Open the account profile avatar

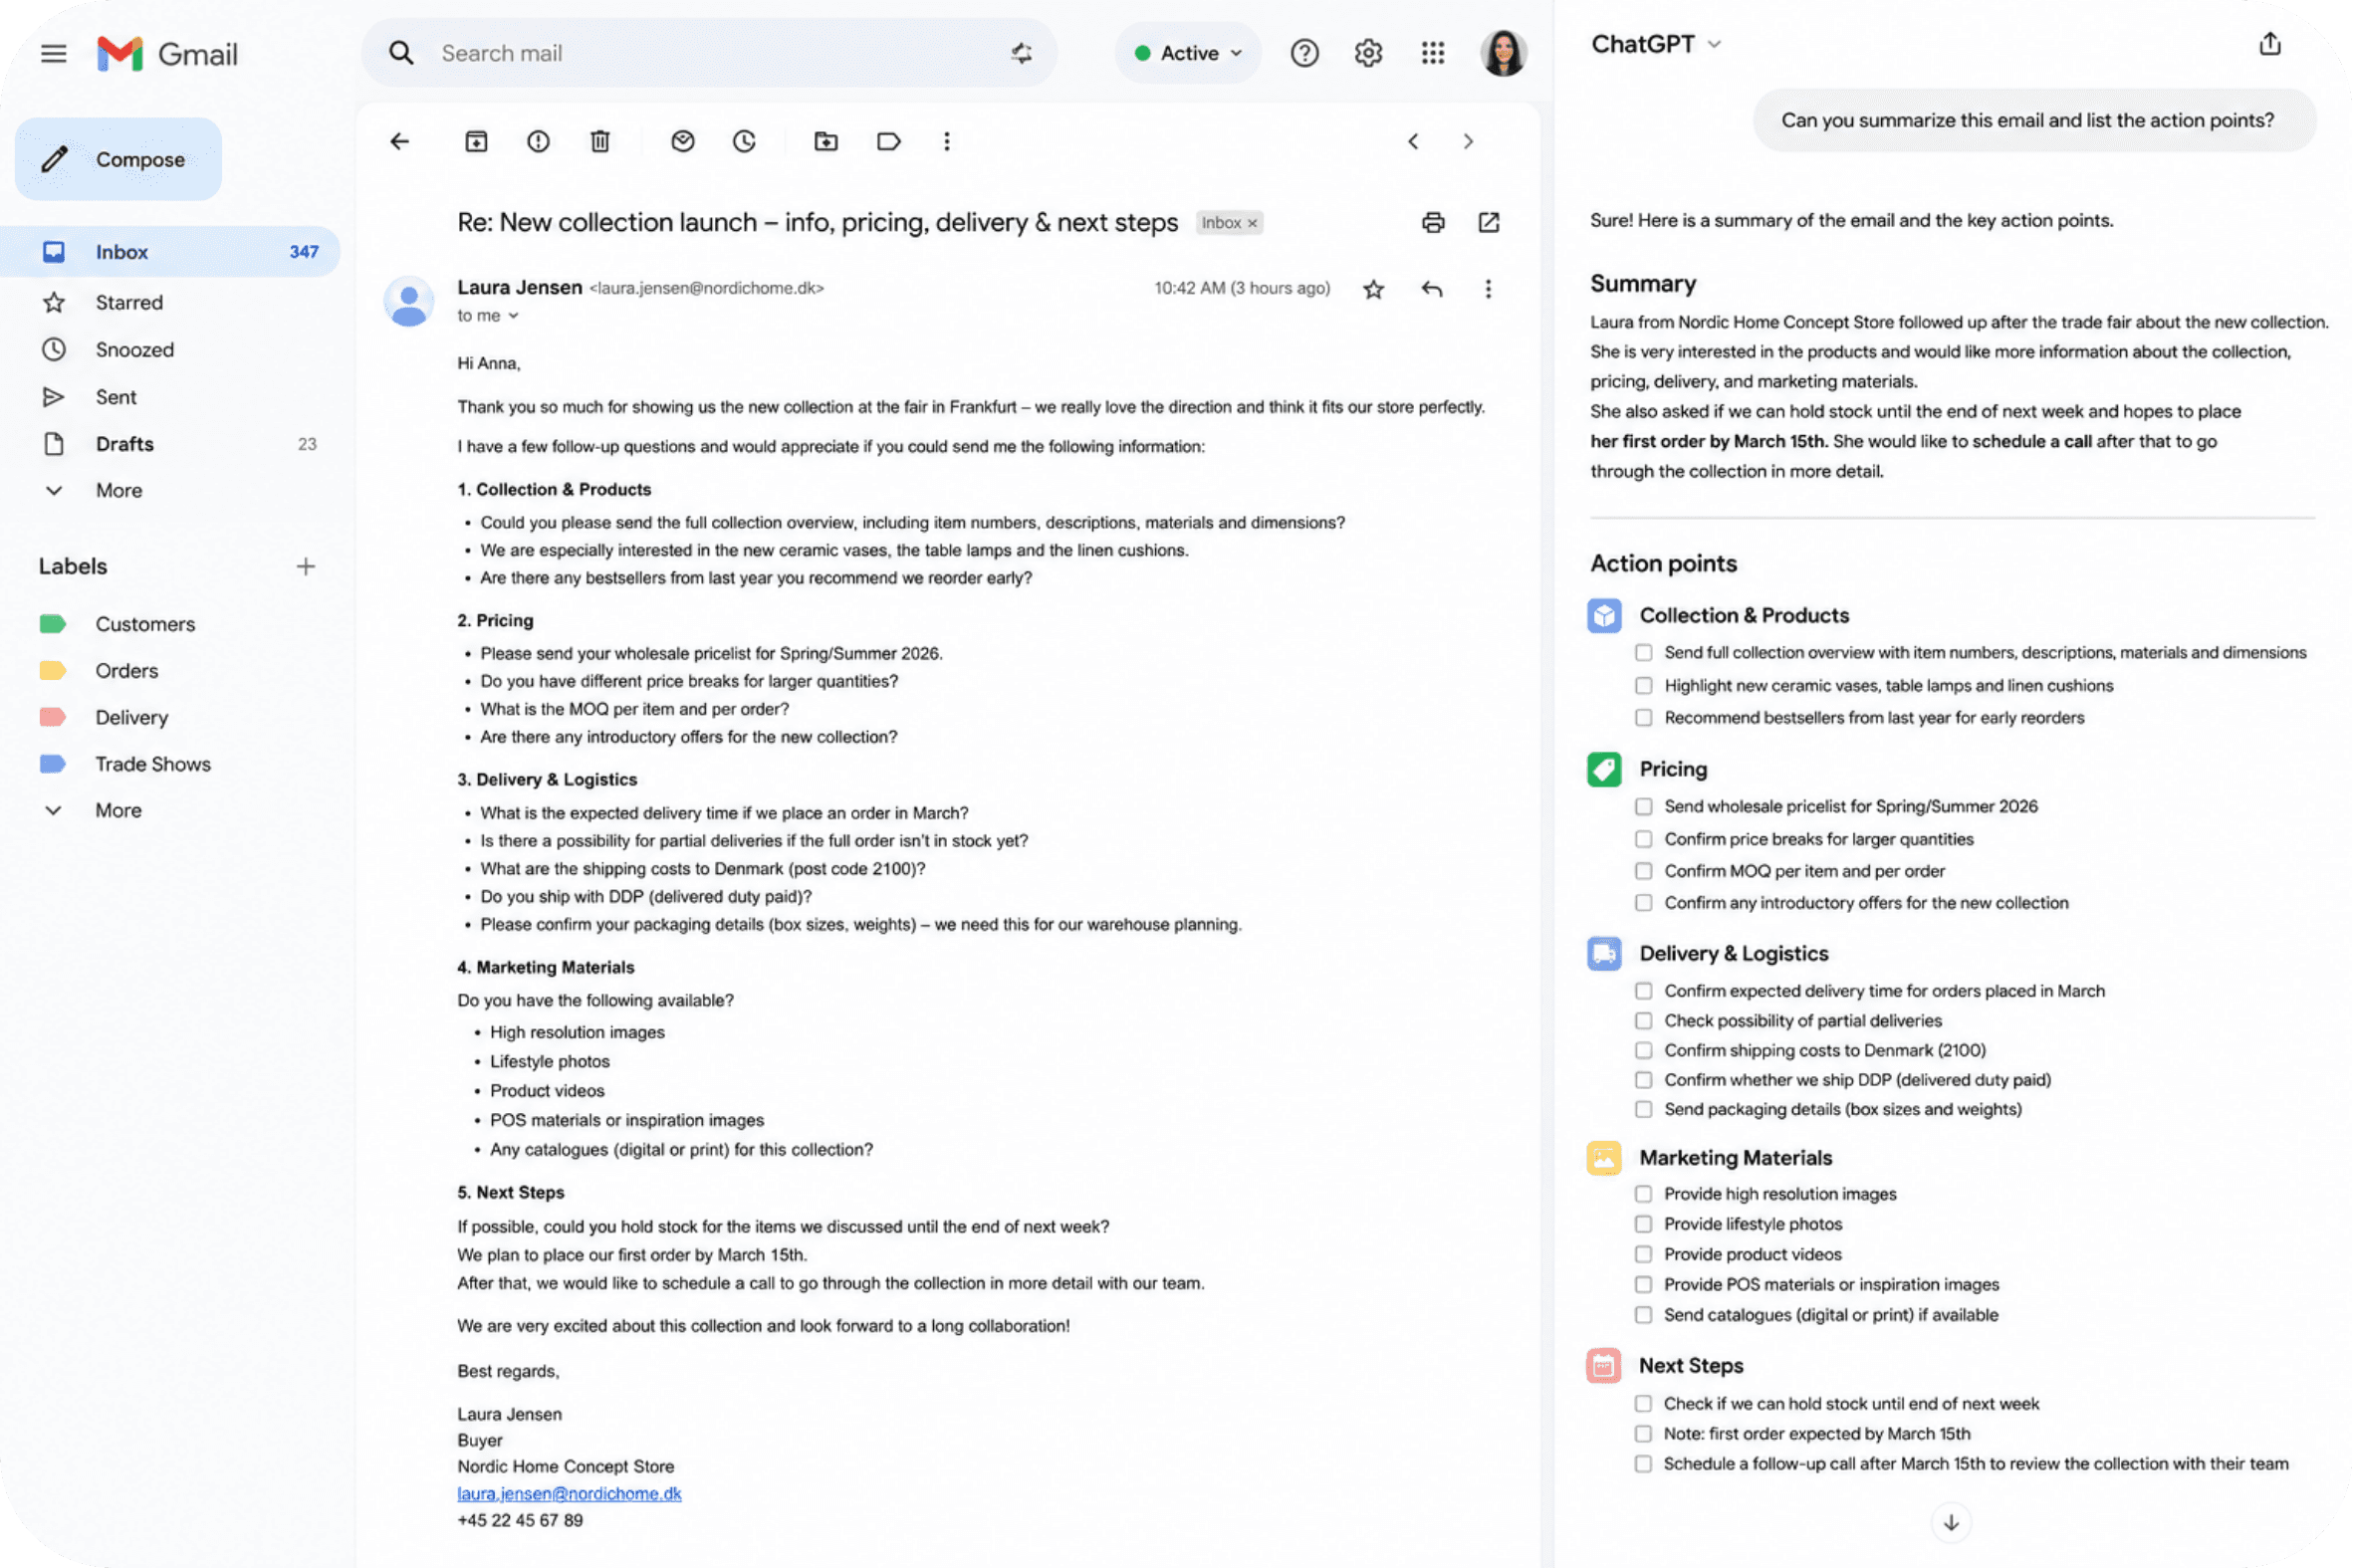(x=1503, y=53)
